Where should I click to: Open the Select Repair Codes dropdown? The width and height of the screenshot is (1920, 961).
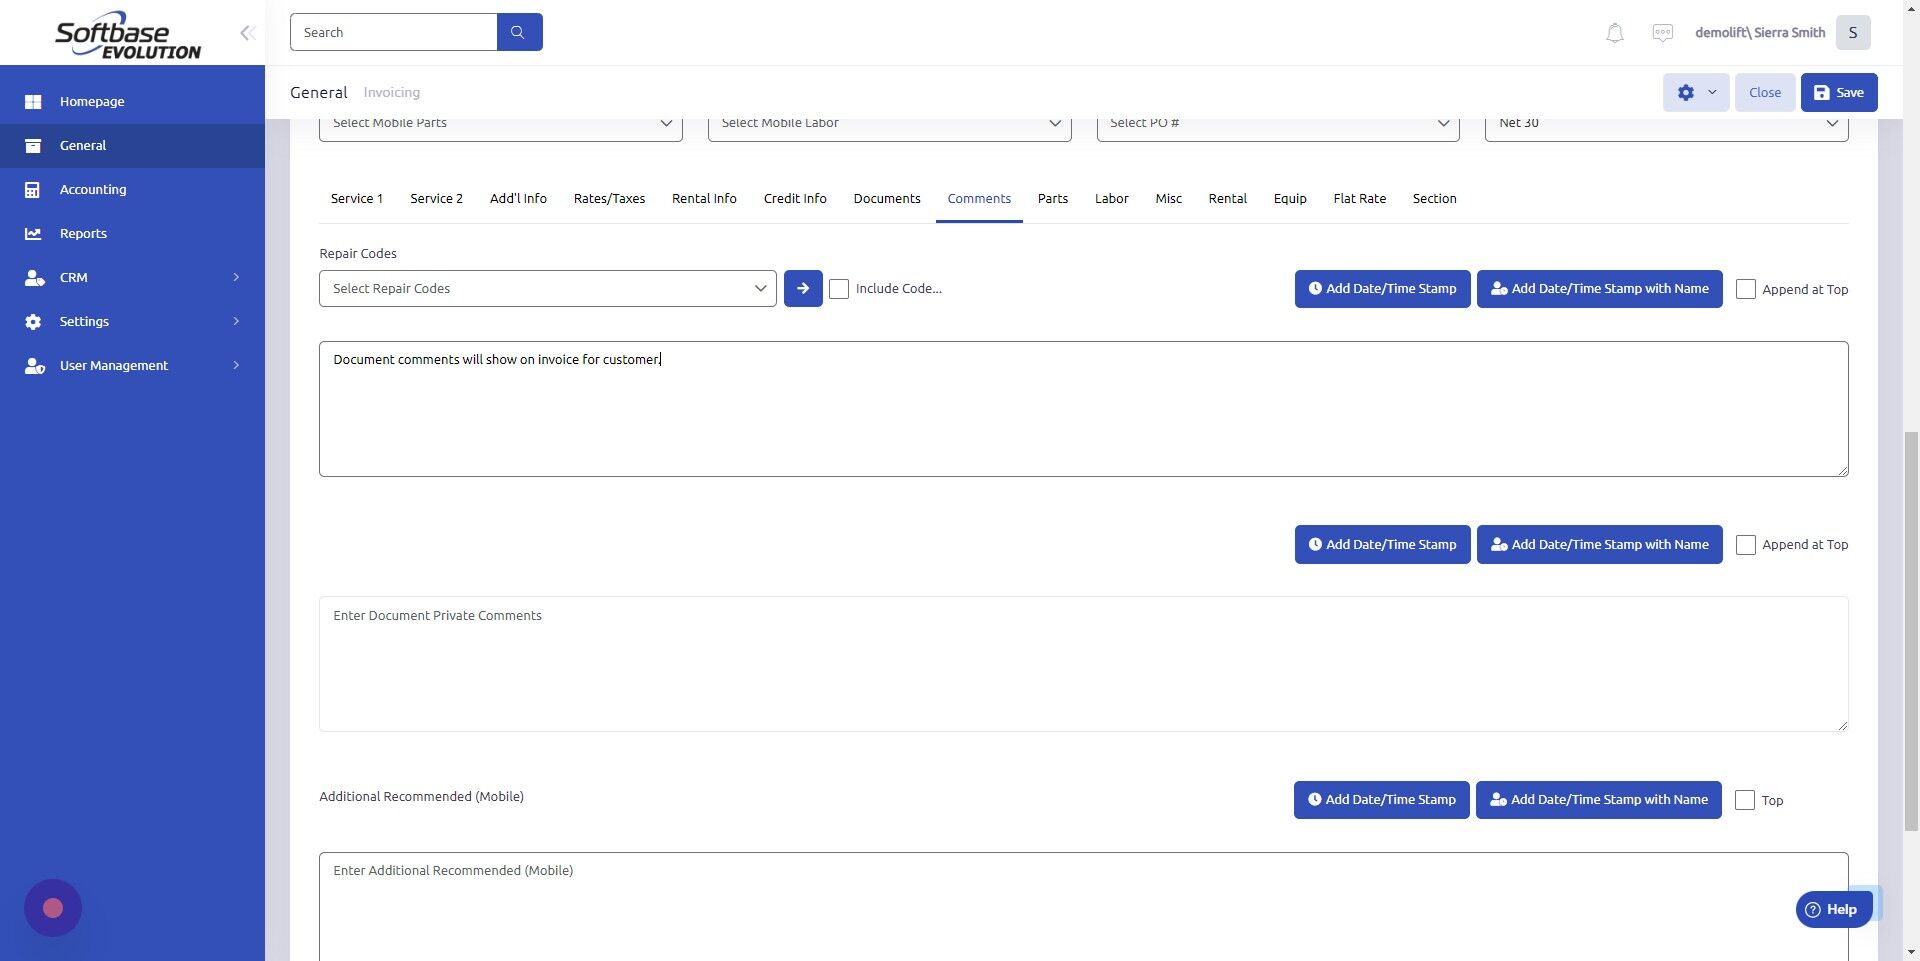(x=547, y=288)
